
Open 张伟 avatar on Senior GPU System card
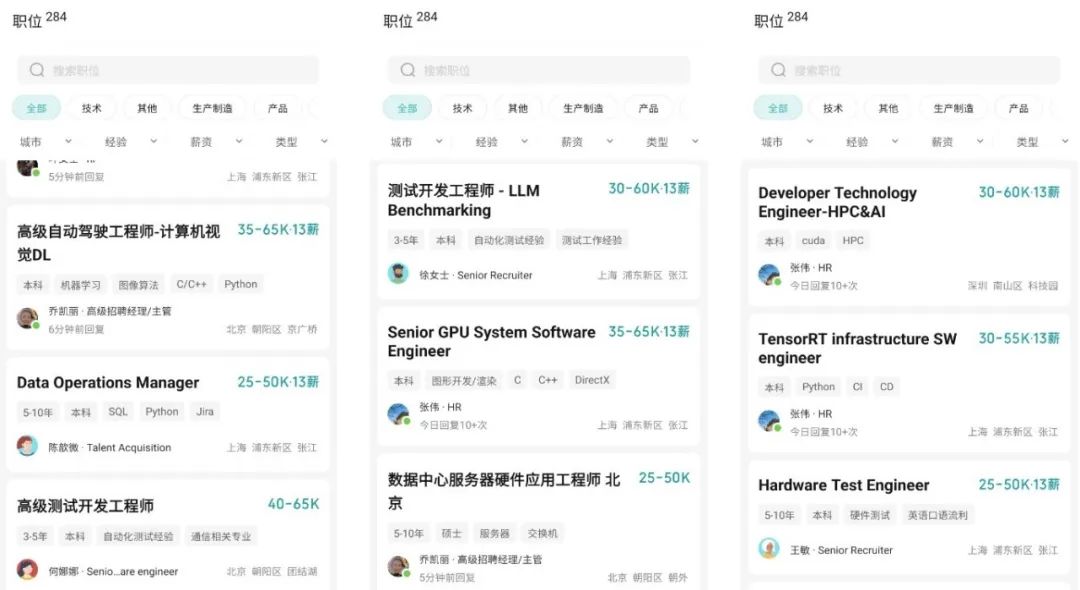pos(398,414)
